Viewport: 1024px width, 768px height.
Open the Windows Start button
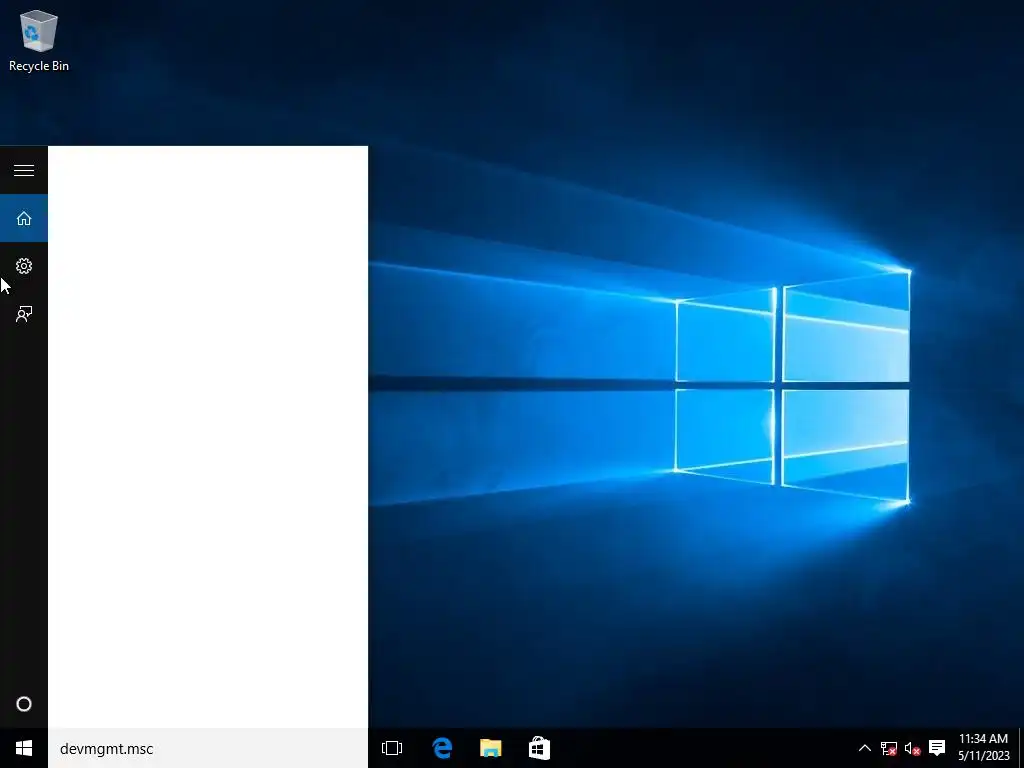tap(24, 748)
